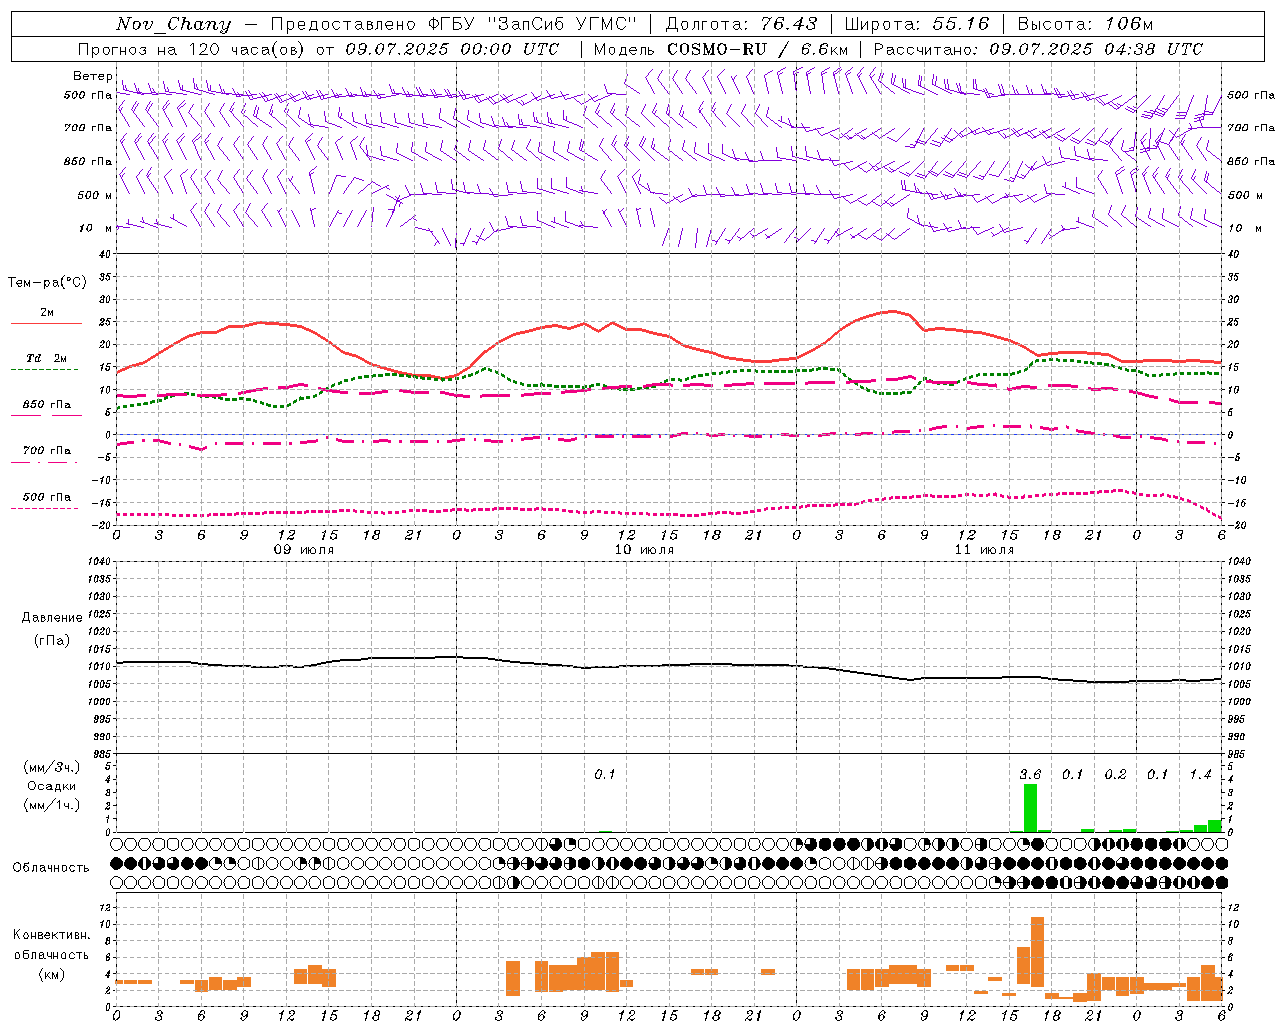The height and width of the screenshot is (1024, 1280).
Task: Click the model name 'COSMO-RU / 6.6км'
Action: pyautogui.click(x=758, y=49)
